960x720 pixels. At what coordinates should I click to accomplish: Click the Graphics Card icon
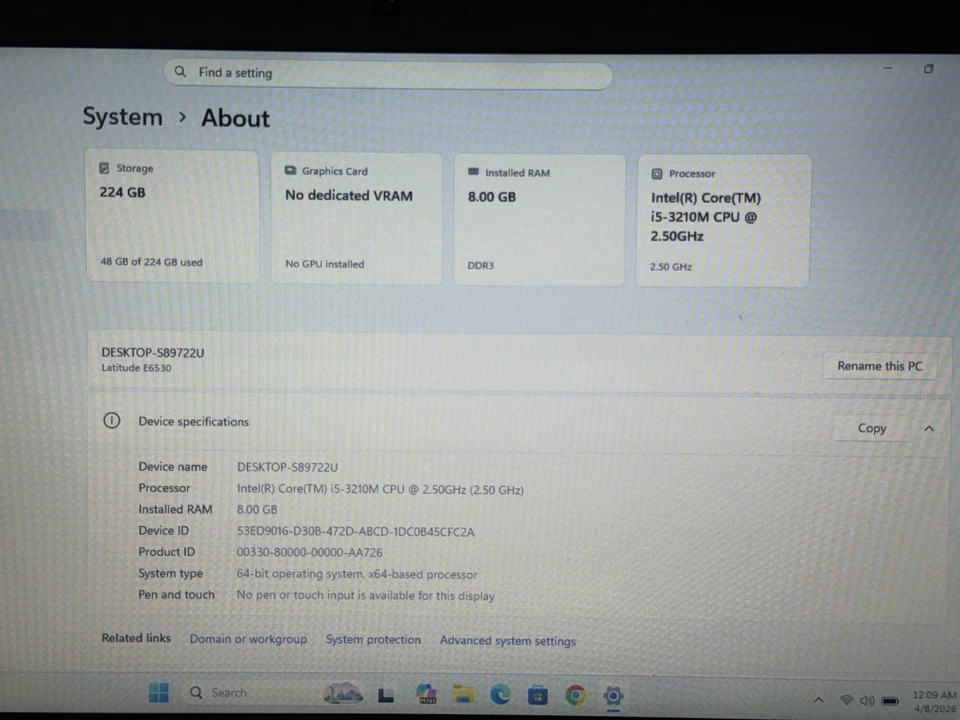290,170
